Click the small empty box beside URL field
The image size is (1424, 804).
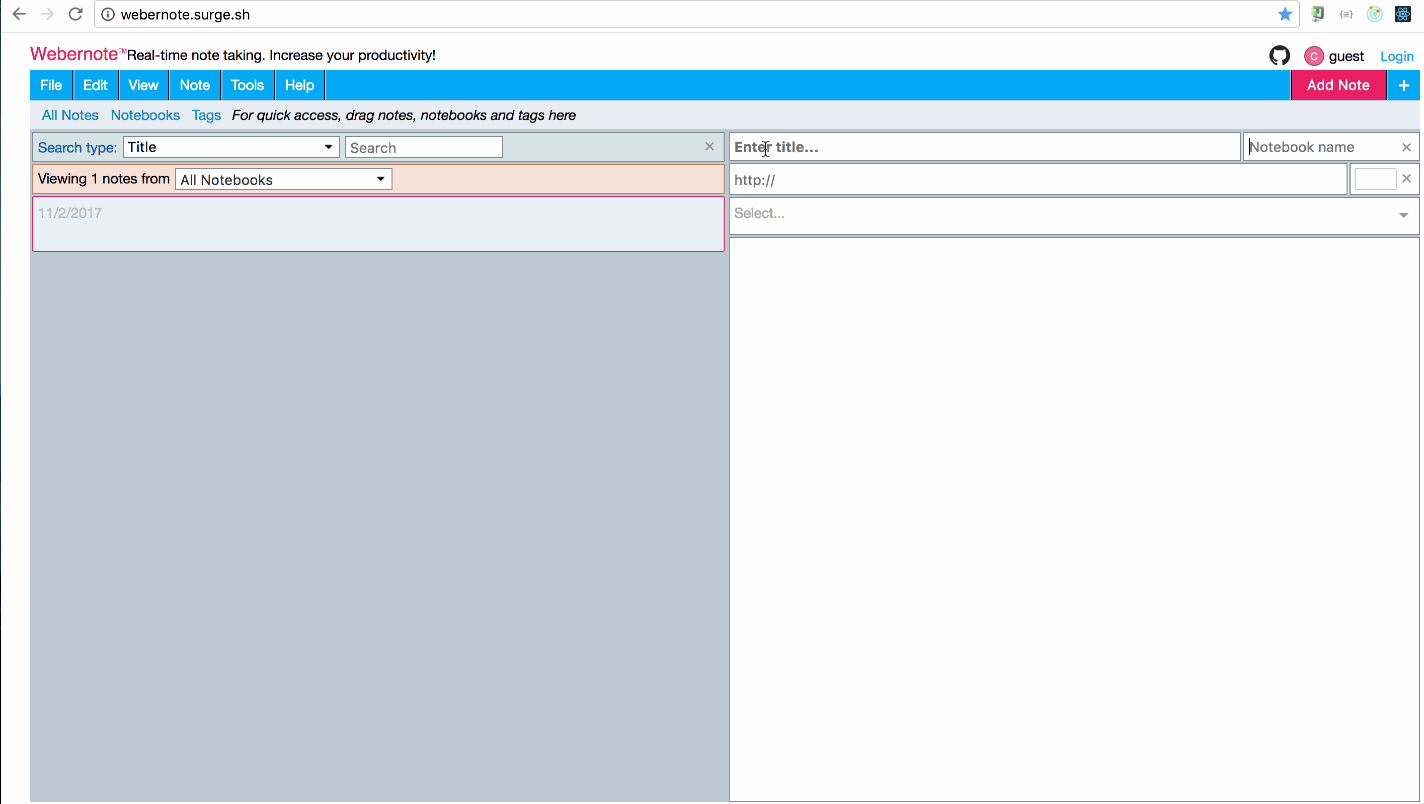coord(1375,179)
